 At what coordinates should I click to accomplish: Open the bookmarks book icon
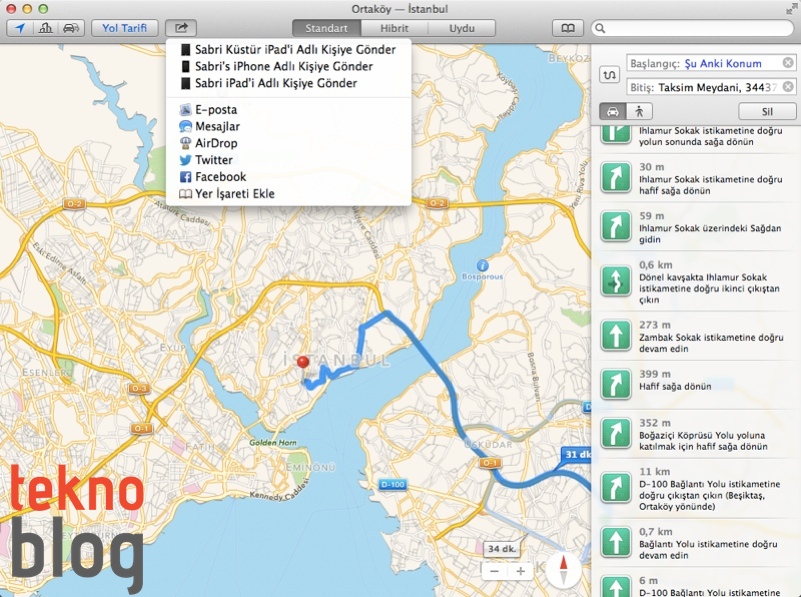pyautogui.click(x=567, y=29)
